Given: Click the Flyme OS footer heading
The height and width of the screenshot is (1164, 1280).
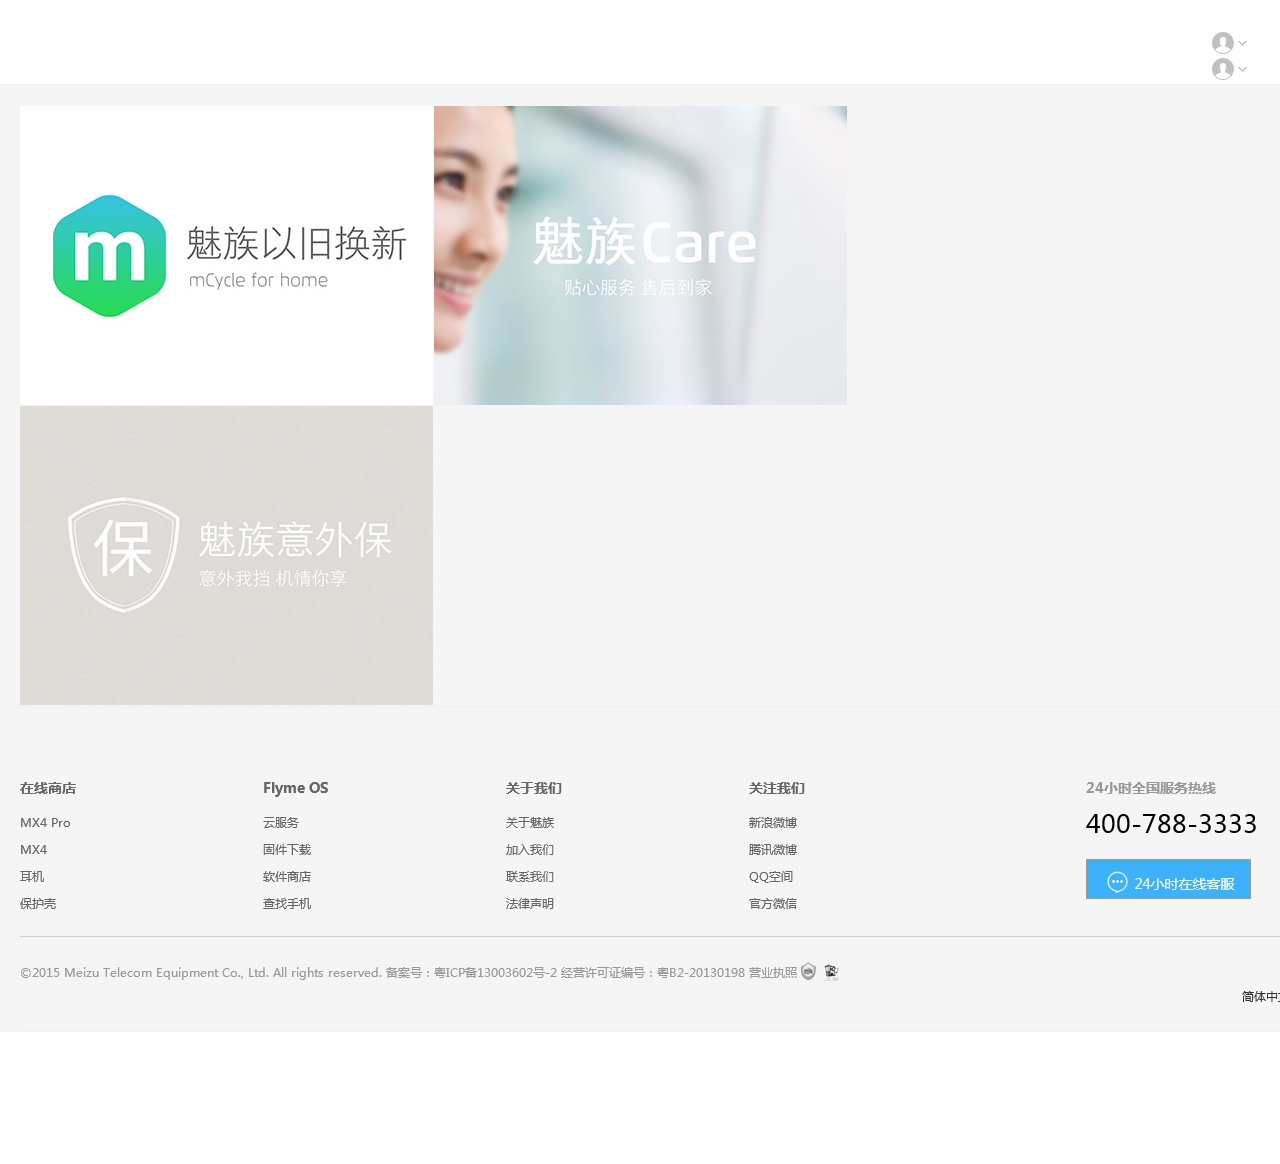Looking at the screenshot, I should pos(295,788).
